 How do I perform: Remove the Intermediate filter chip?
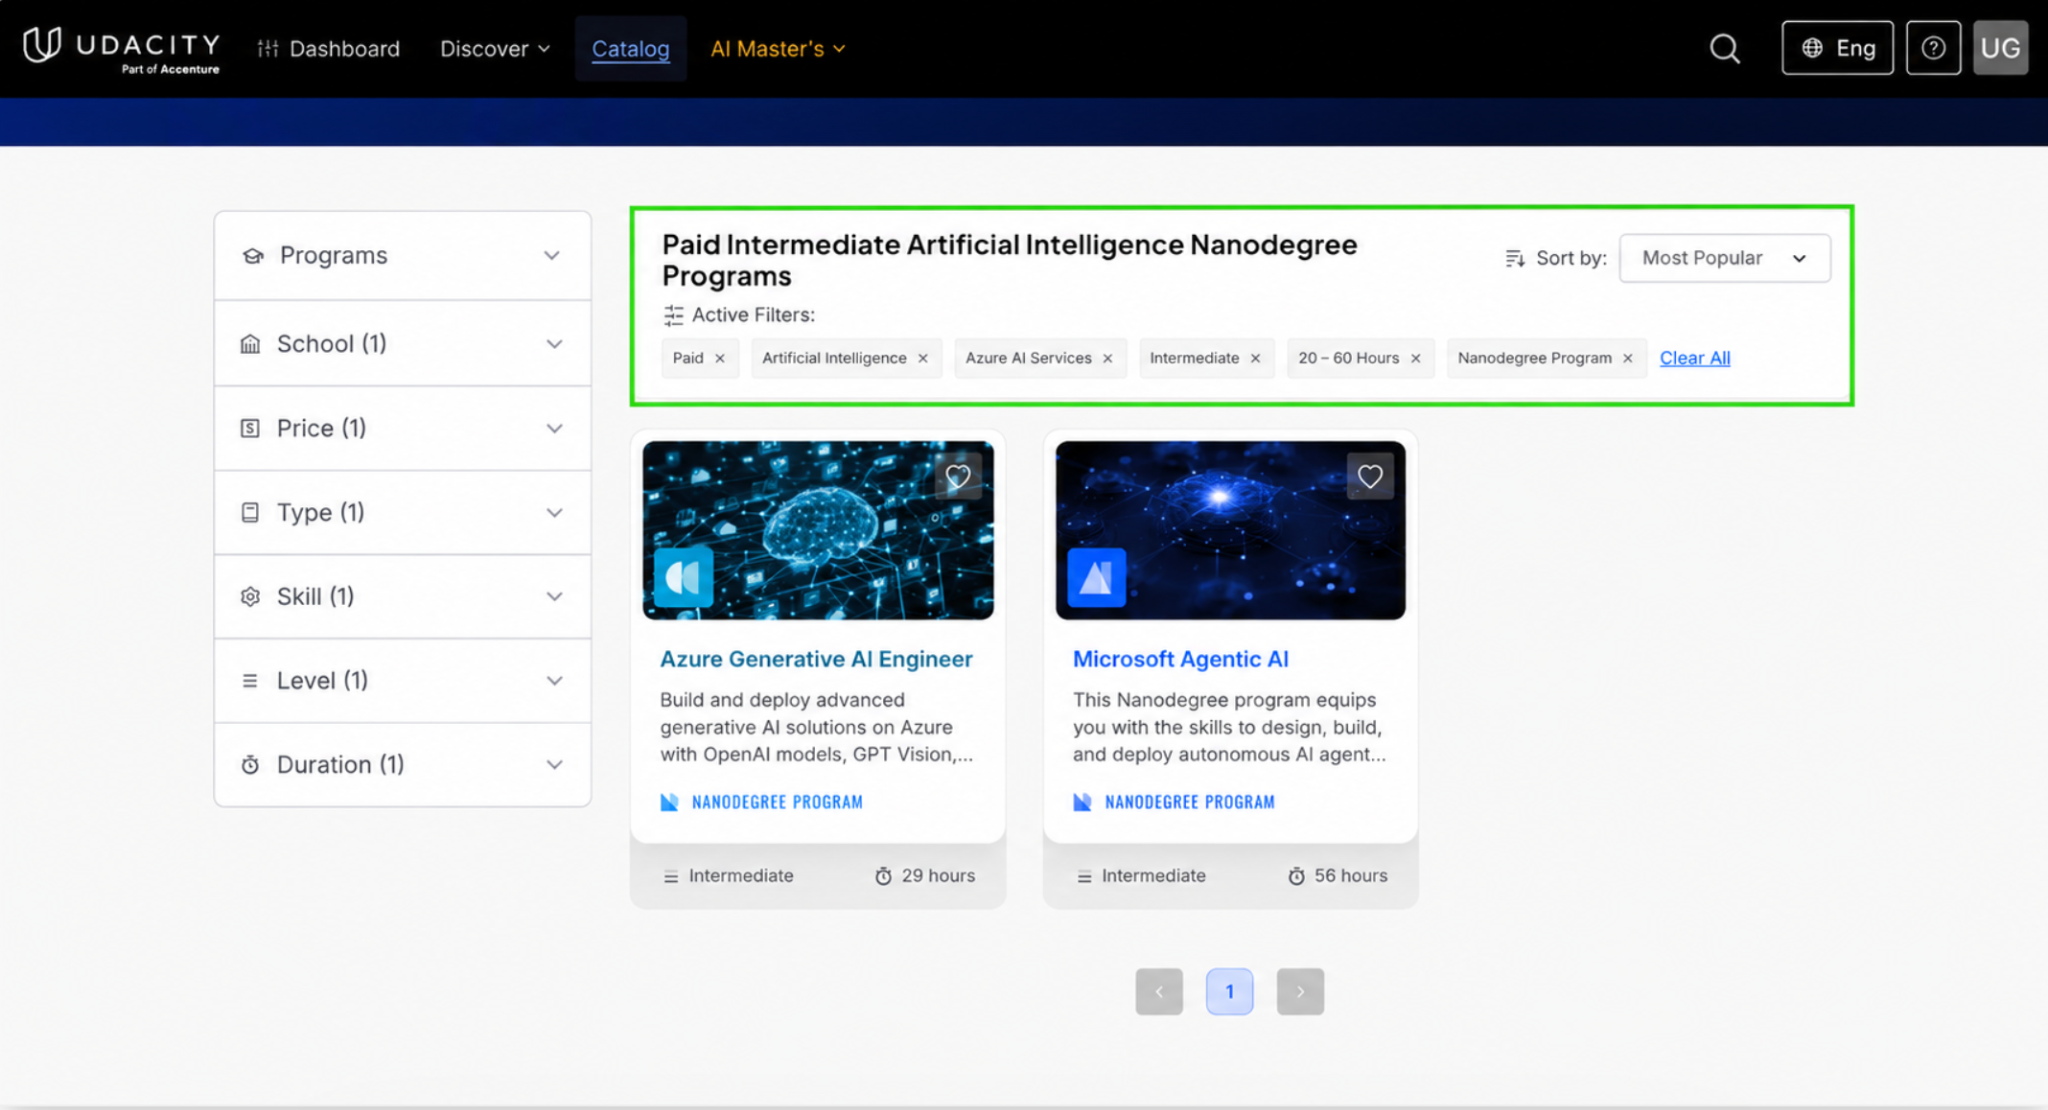tap(1256, 358)
